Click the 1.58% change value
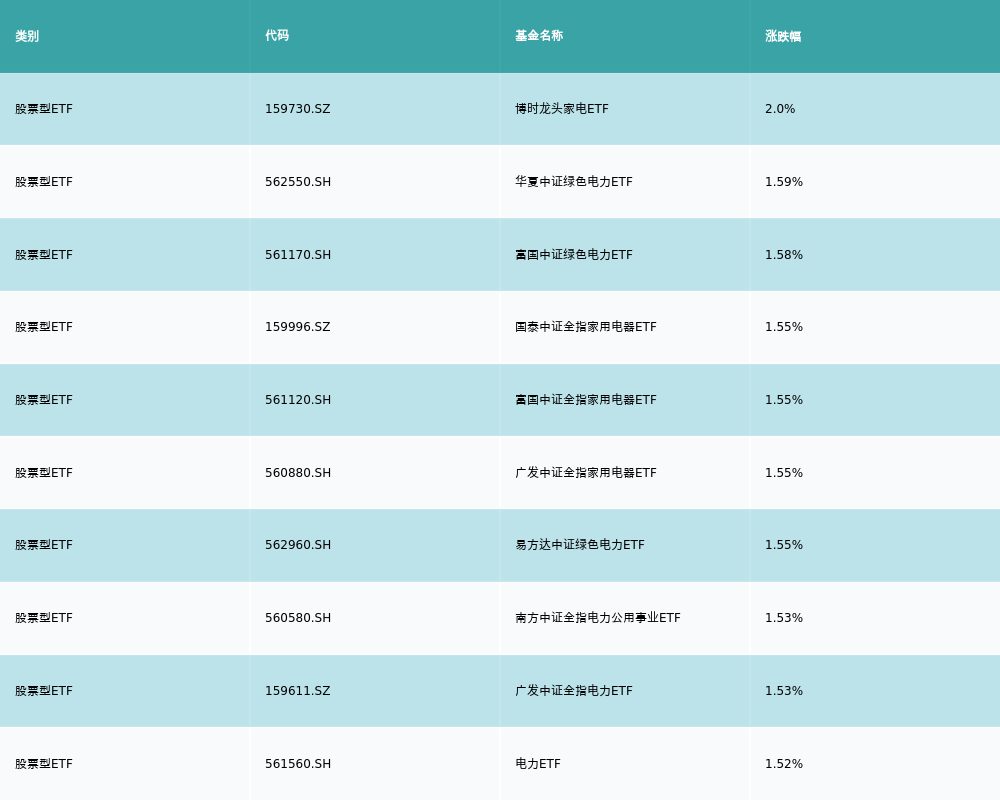The height and width of the screenshot is (800, 1000). (784, 255)
